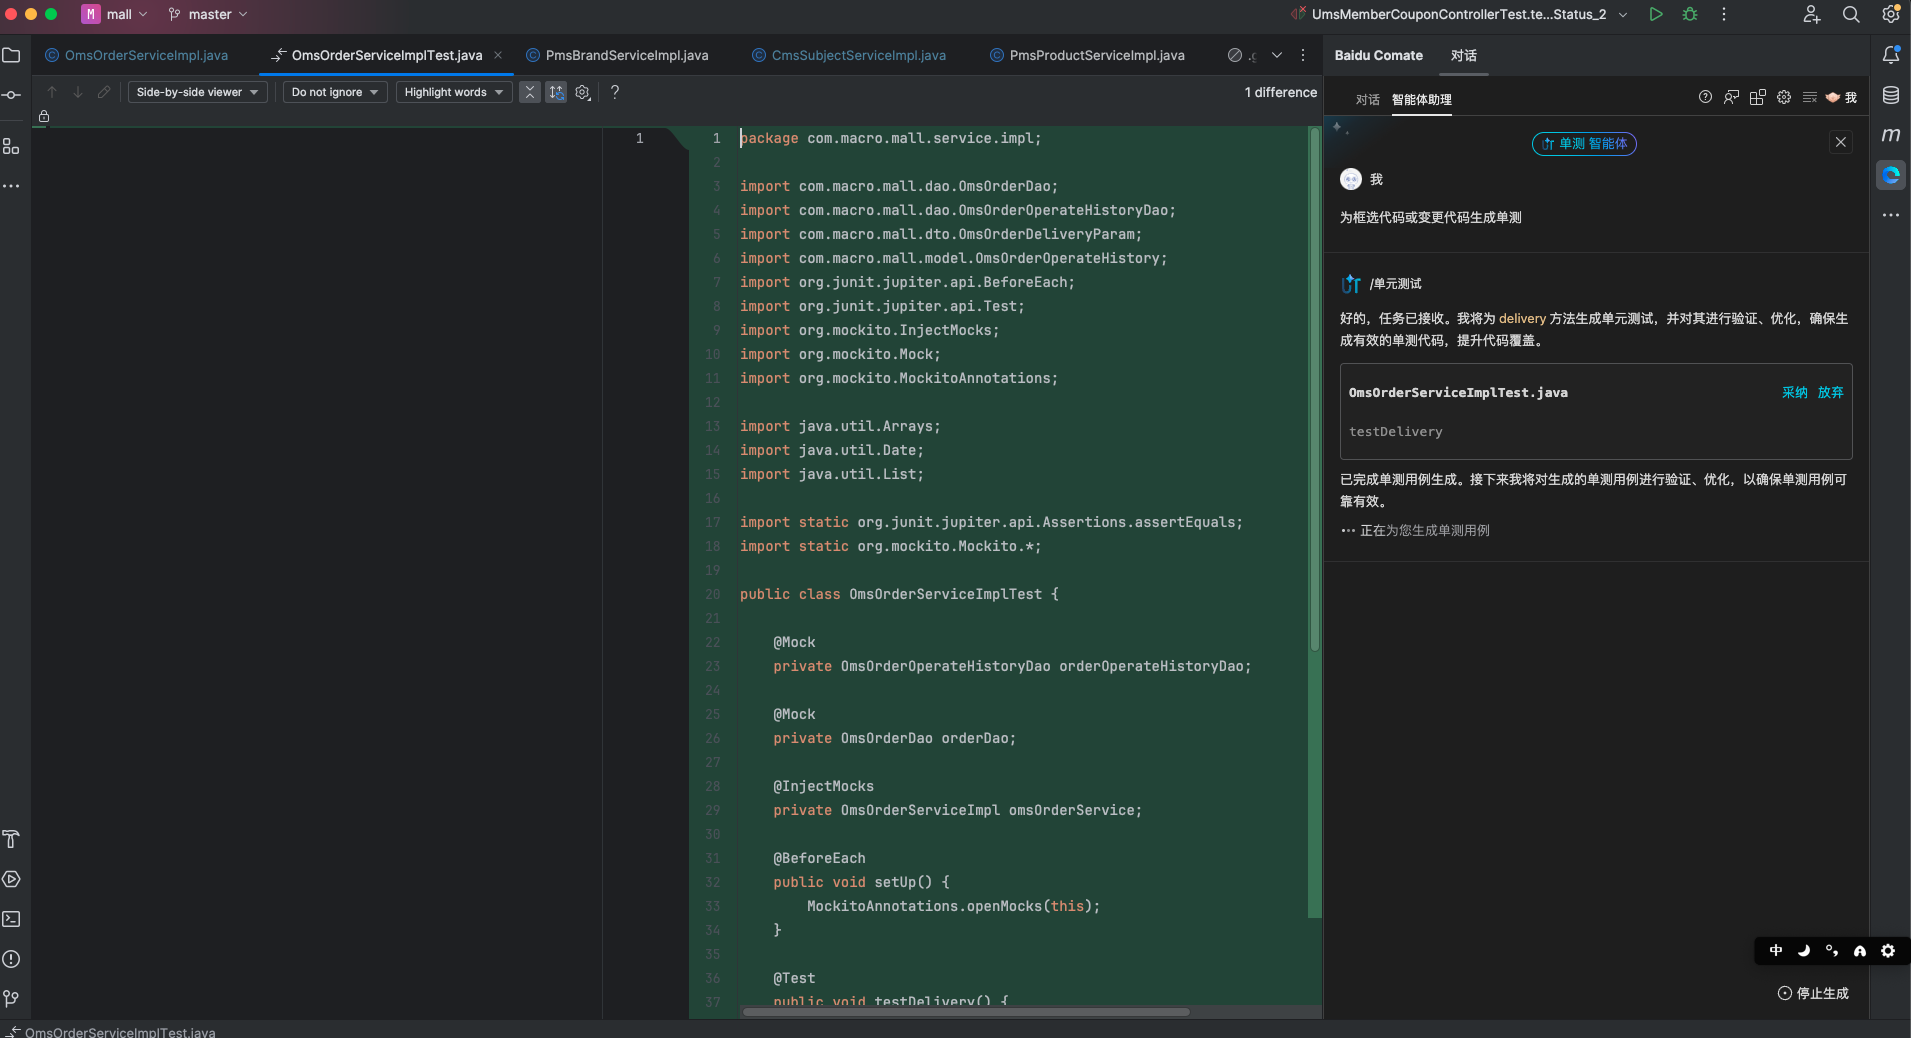Open Comate plugins squares icon
This screenshot has height=1038, width=1911.
[x=1758, y=97]
